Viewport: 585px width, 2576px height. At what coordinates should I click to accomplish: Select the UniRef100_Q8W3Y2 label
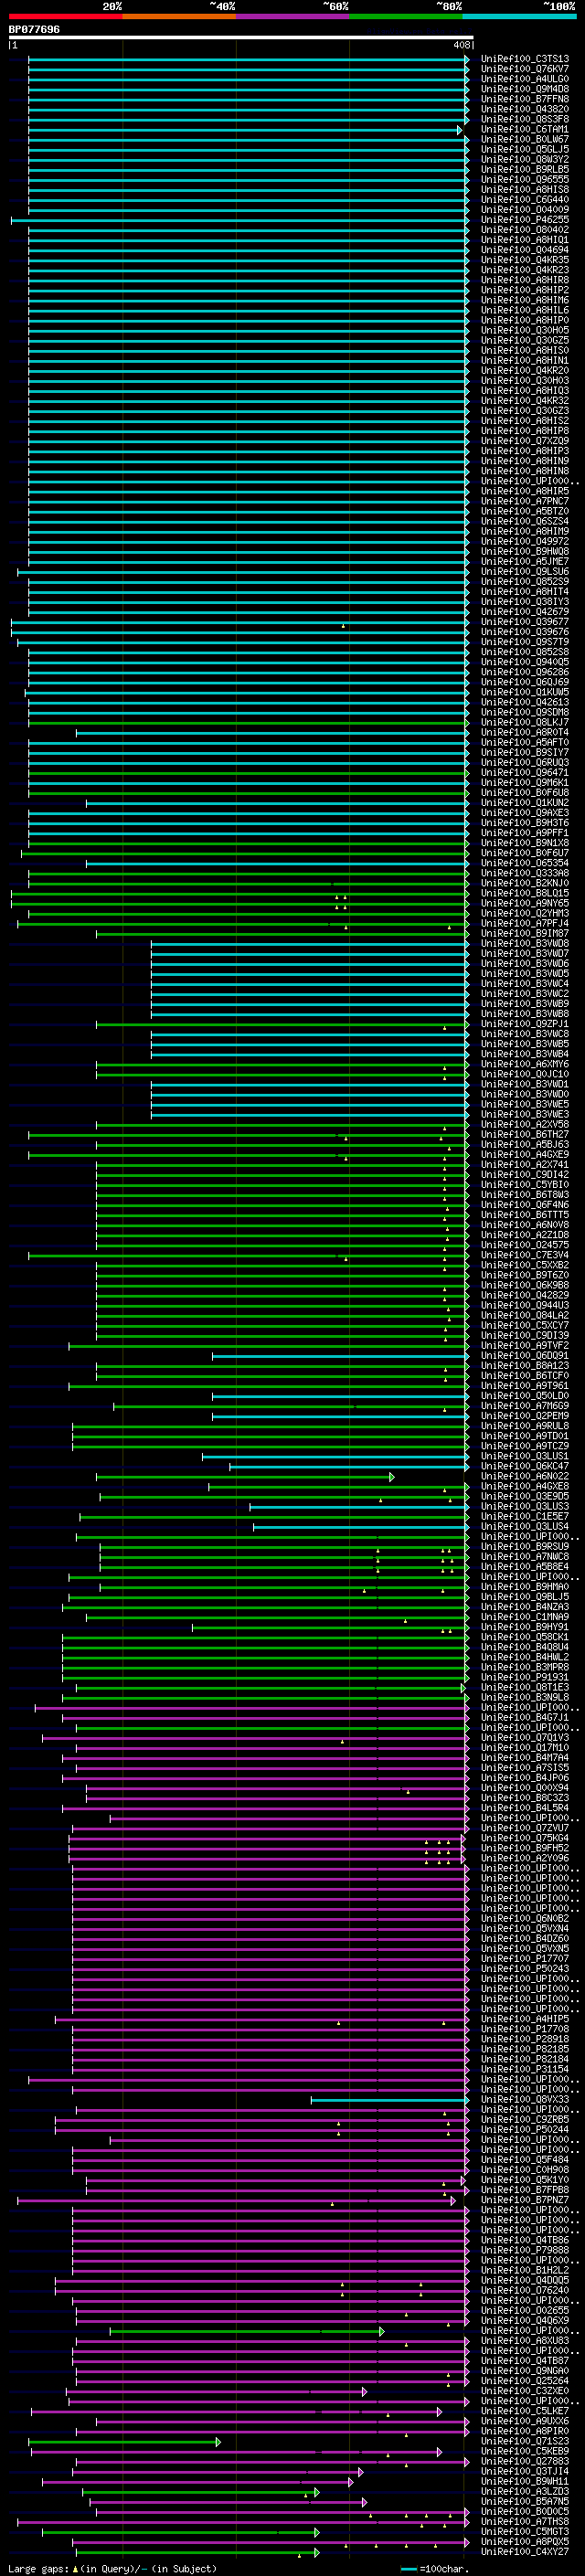coord(525,159)
